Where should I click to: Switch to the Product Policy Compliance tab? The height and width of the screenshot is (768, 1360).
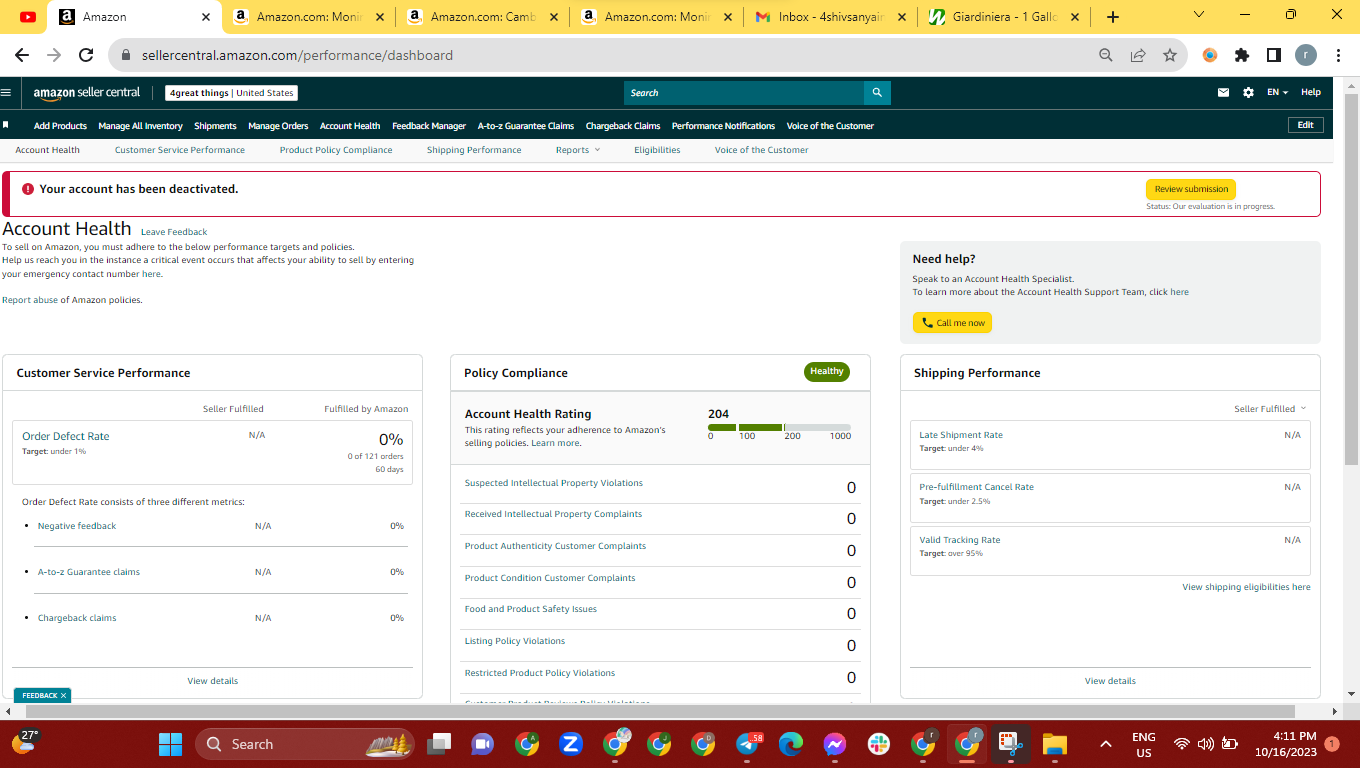(336, 150)
